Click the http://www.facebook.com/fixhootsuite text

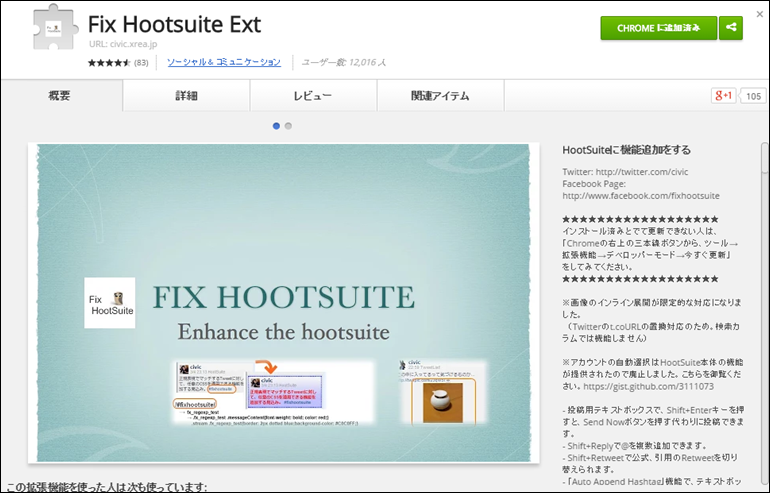coord(641,196)
